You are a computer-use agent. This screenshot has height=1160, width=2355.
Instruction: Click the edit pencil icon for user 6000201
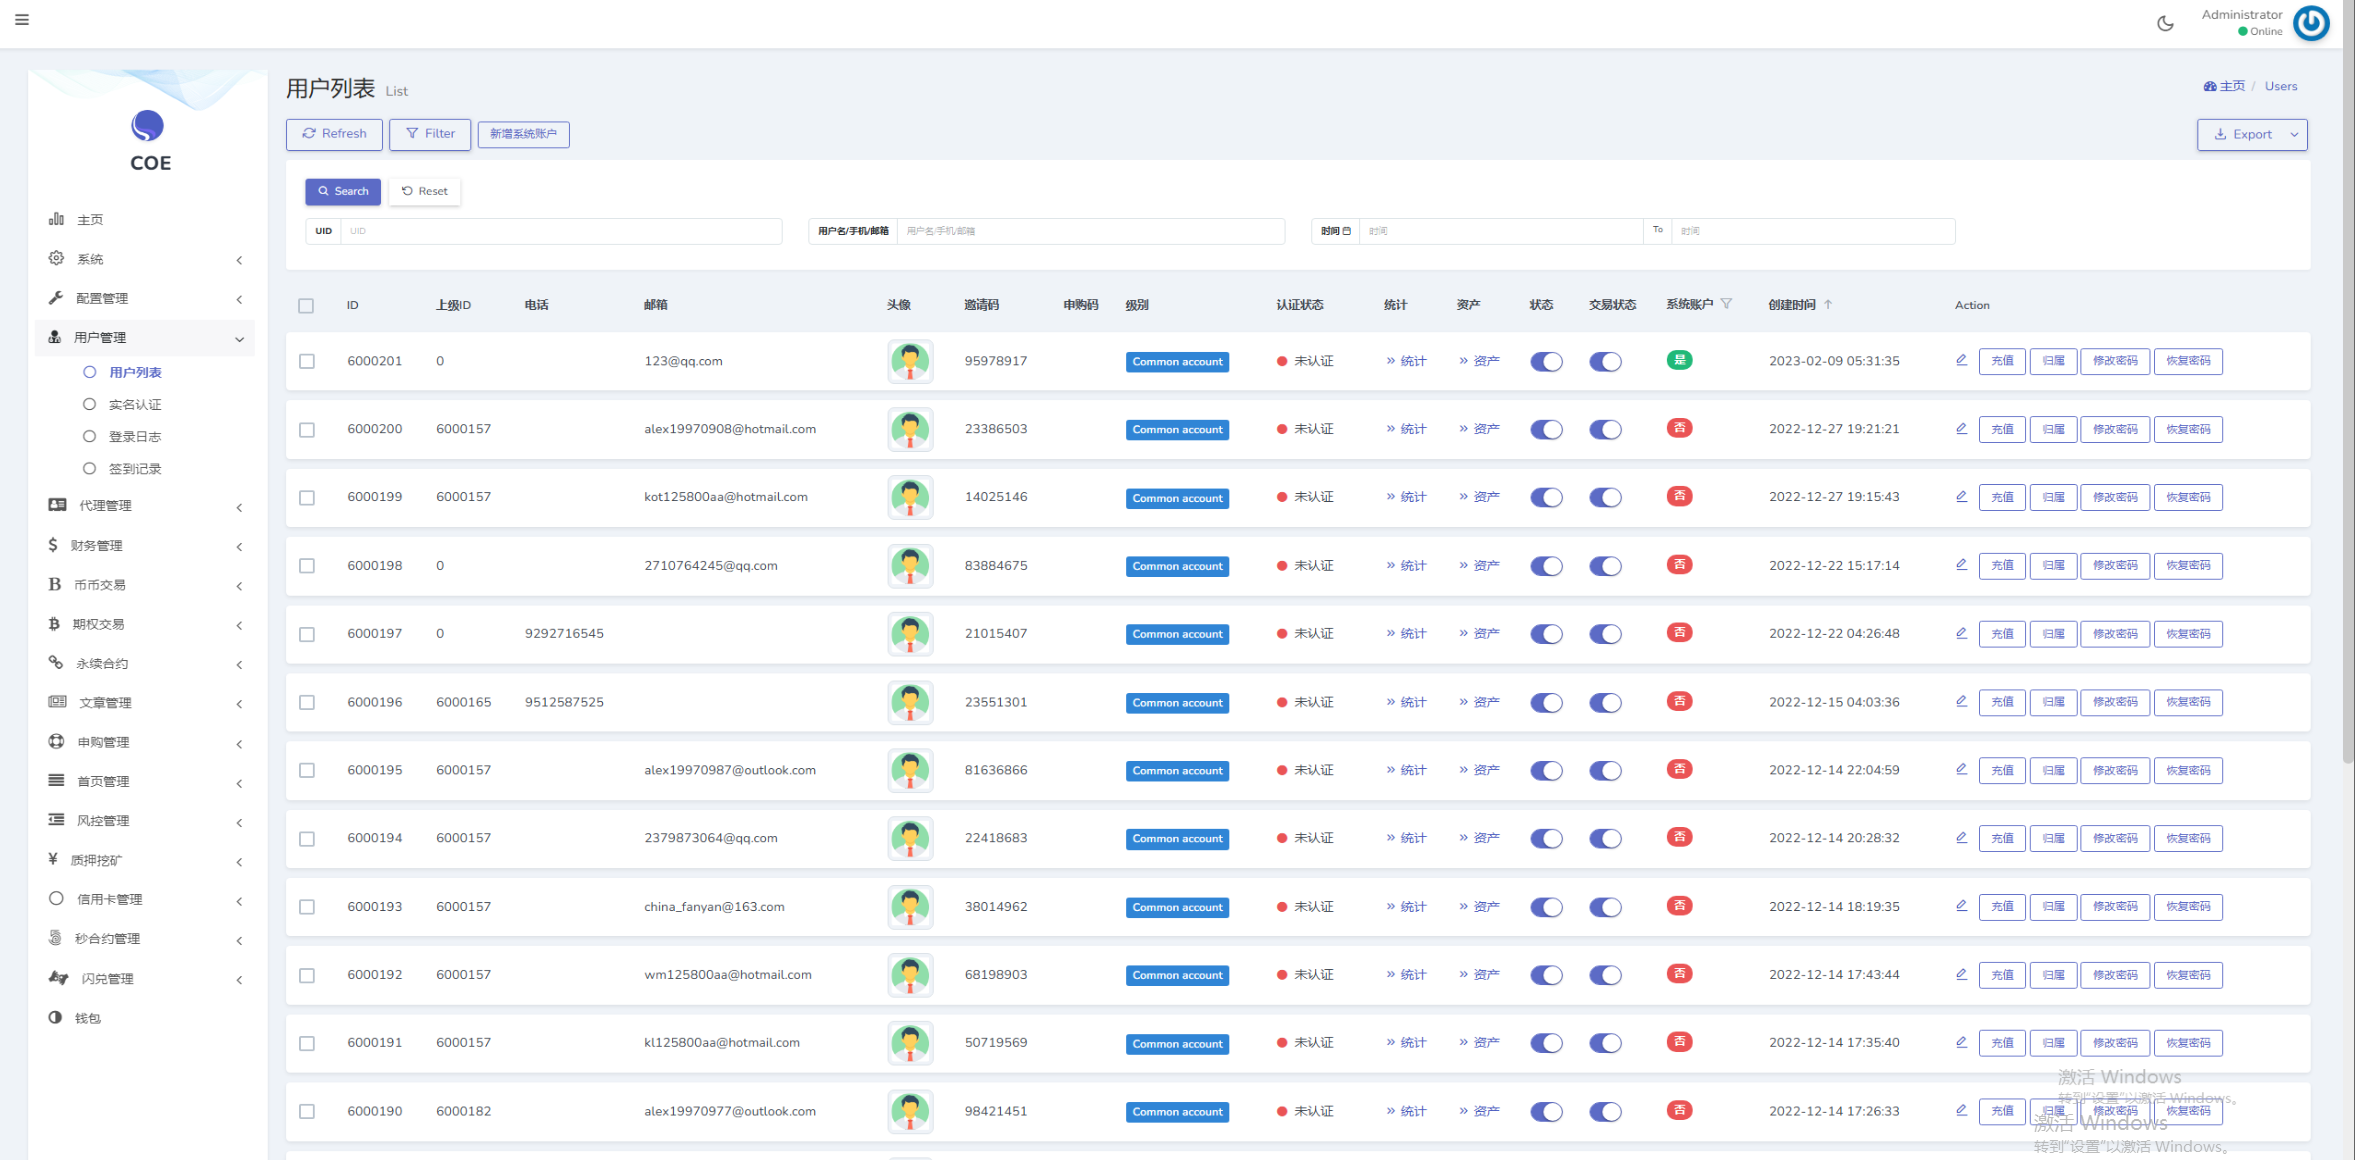(x=1960, y=361)
